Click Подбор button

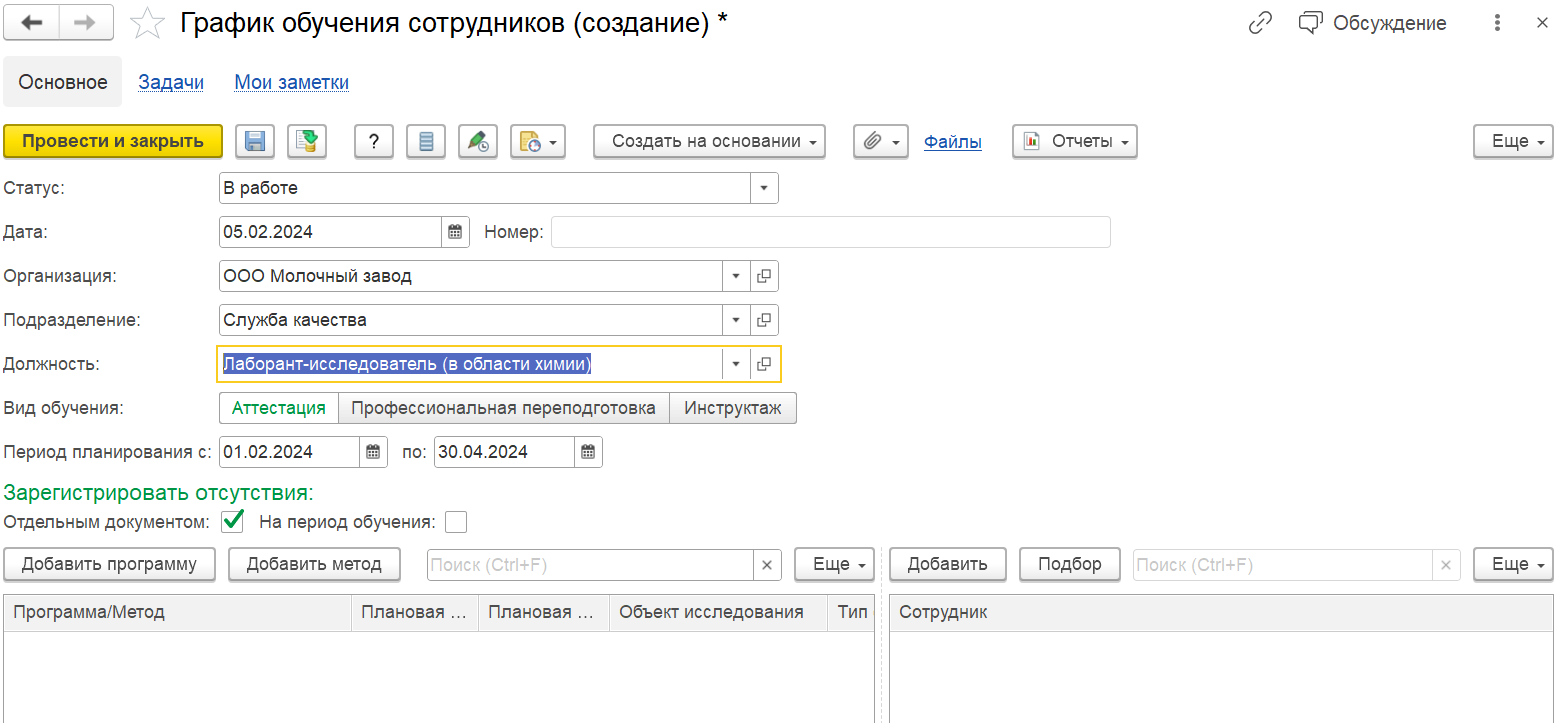pos(1070,564)
